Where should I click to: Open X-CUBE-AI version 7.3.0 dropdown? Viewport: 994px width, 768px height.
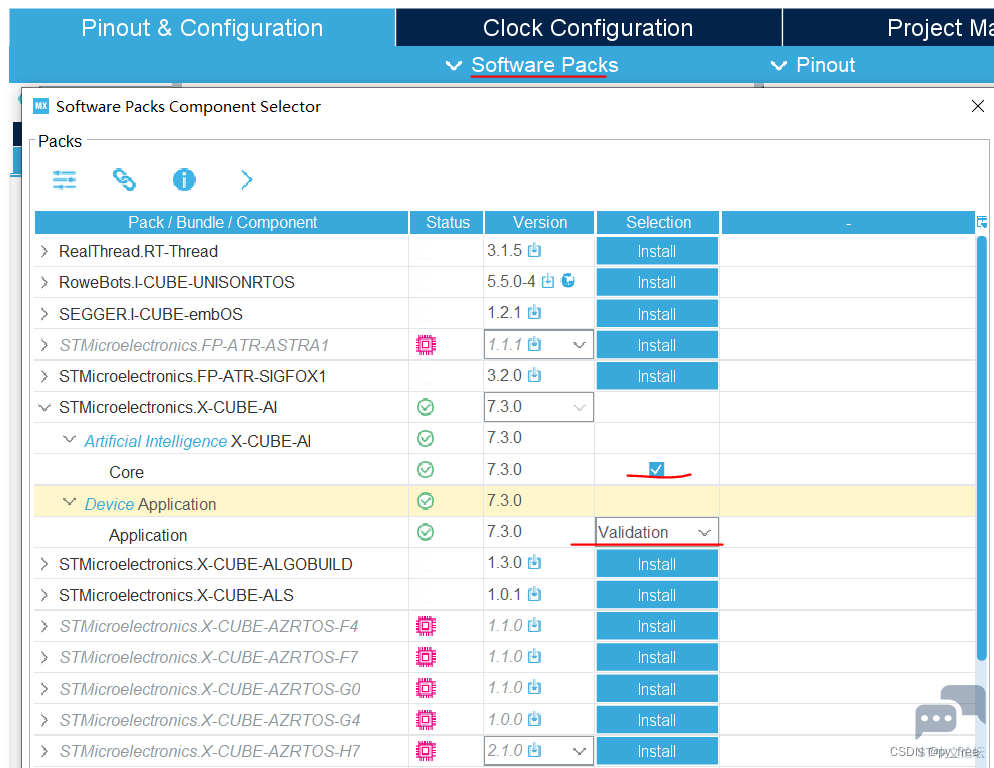[x=539, y=407]
